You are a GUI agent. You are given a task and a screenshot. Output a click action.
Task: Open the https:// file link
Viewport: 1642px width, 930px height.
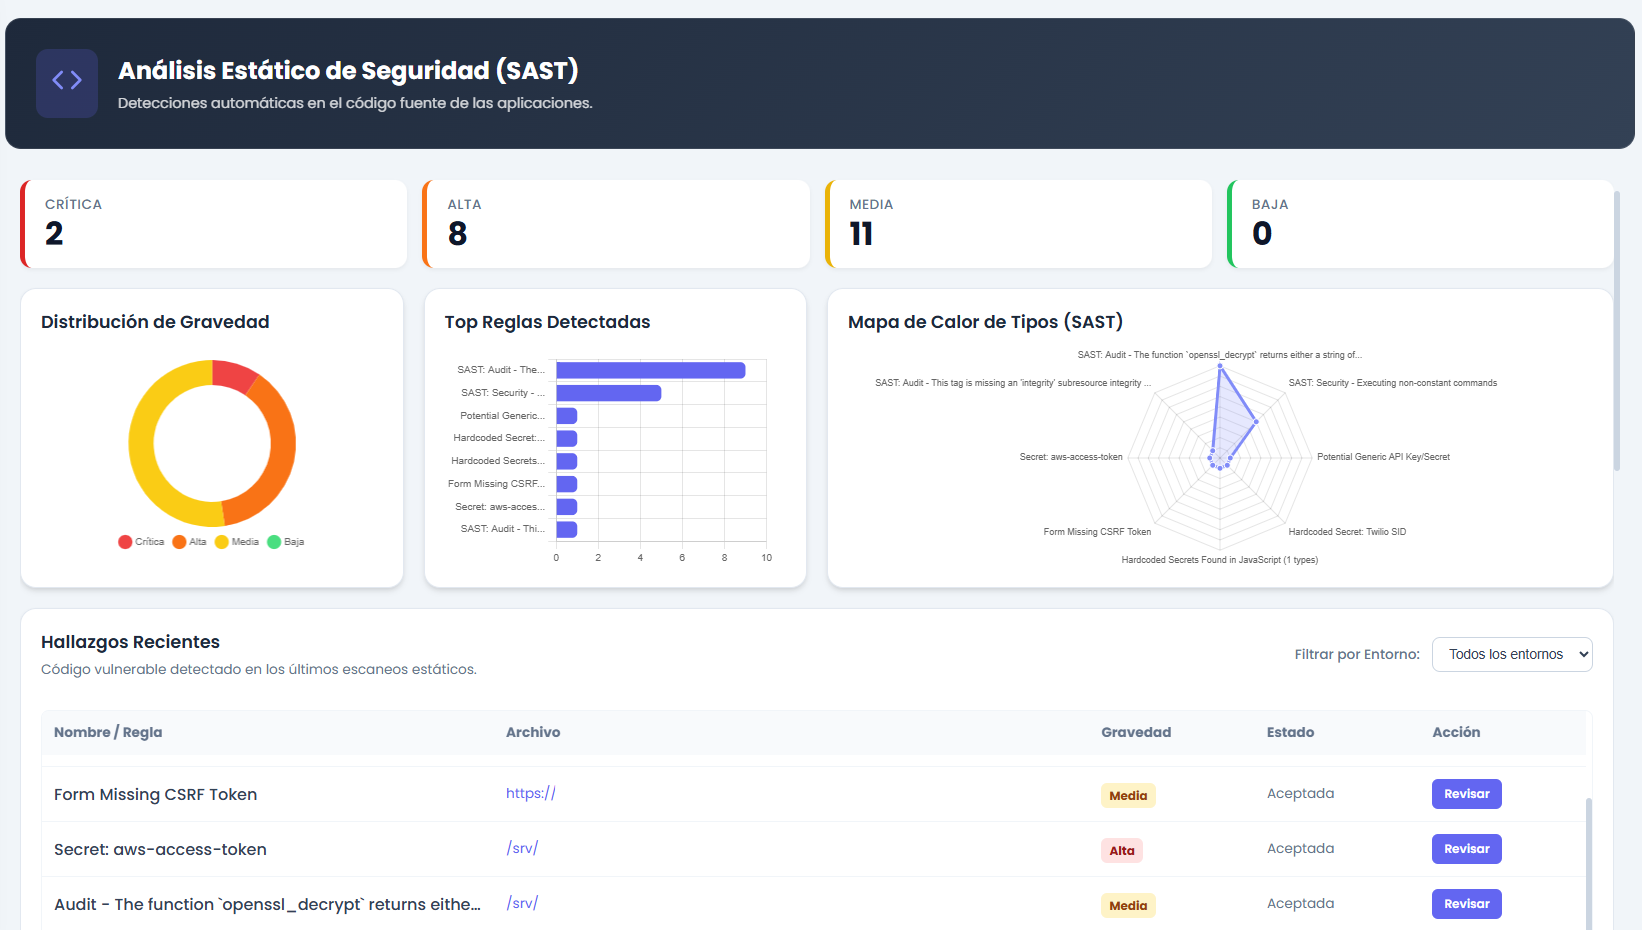coord(531,793)
